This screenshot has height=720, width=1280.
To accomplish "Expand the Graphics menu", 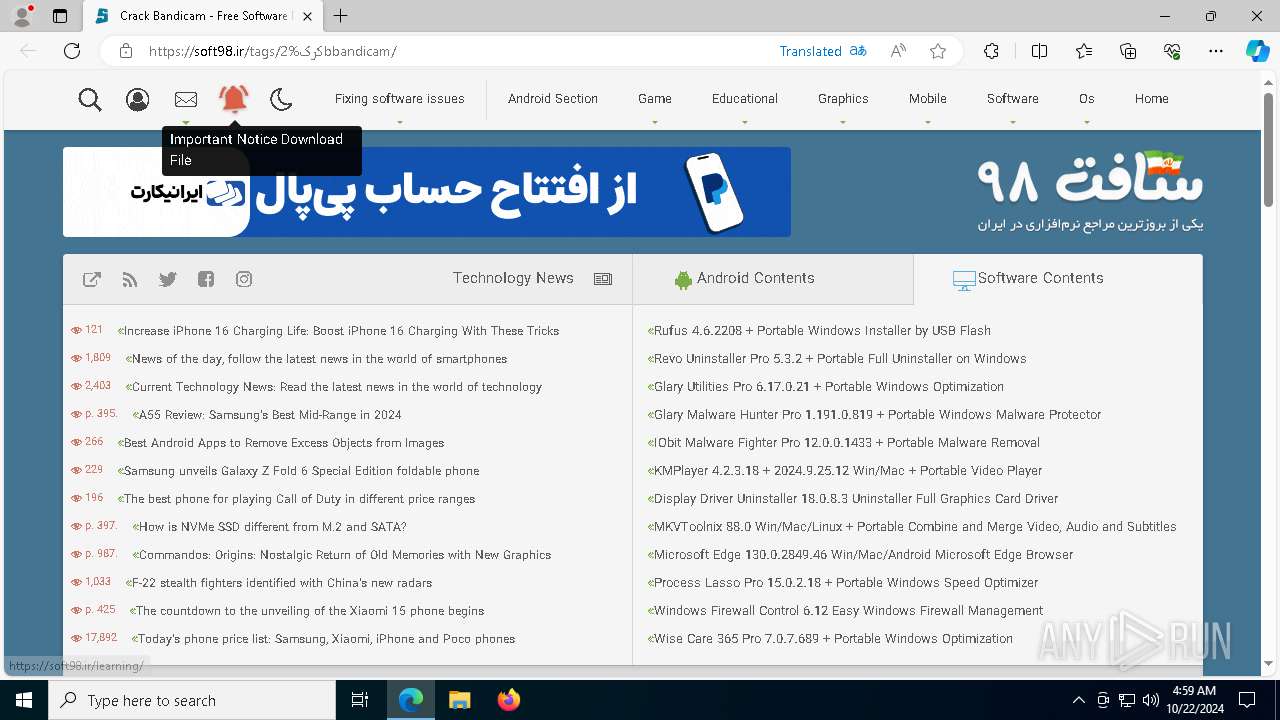I will 843,99.
